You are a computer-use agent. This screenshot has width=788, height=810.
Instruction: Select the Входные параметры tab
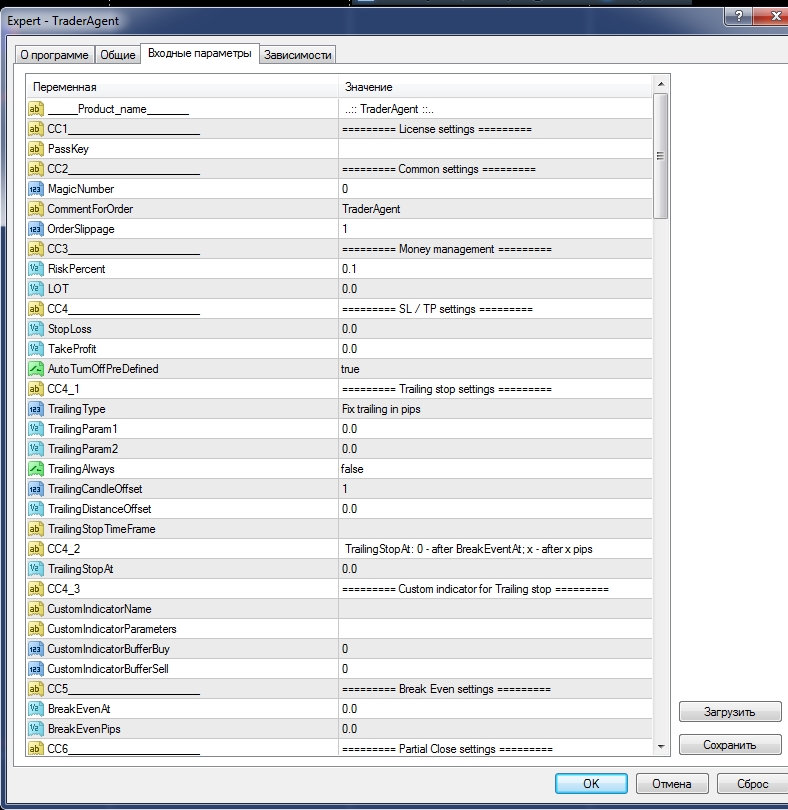199,53
